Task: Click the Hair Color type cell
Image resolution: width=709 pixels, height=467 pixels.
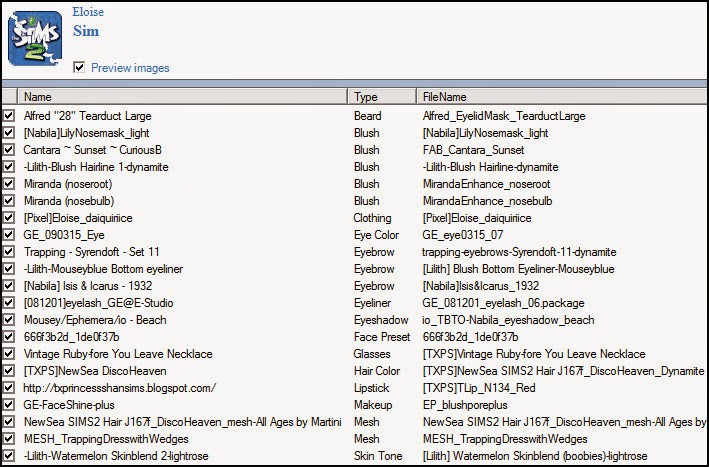Action: point(377,371)
